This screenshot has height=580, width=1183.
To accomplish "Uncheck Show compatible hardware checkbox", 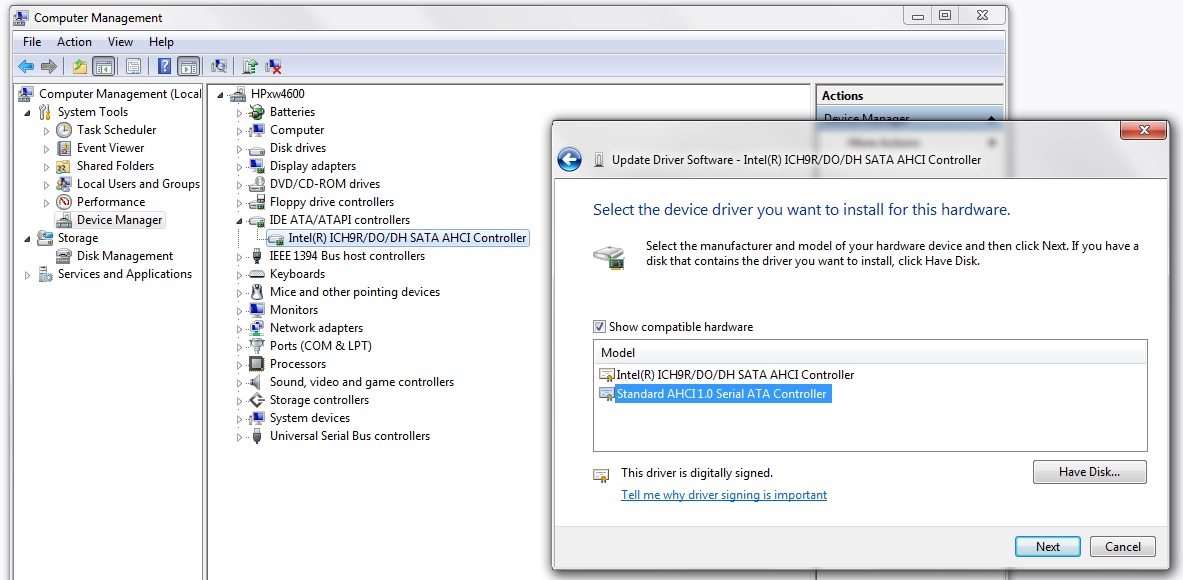I will pyautogui.click(x=599, y=327).
